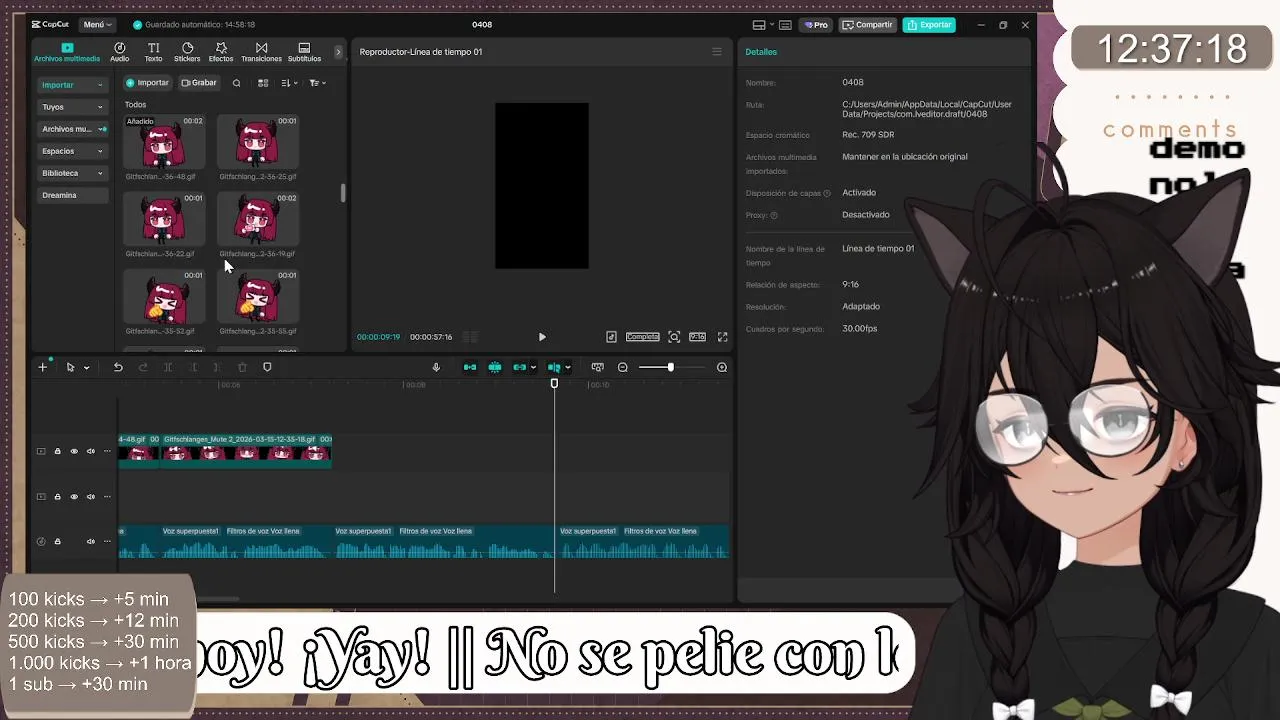The width and height of the screenshot is (1280, 720).
Task: Add a track with the plus icon
Action: (43, 367)
